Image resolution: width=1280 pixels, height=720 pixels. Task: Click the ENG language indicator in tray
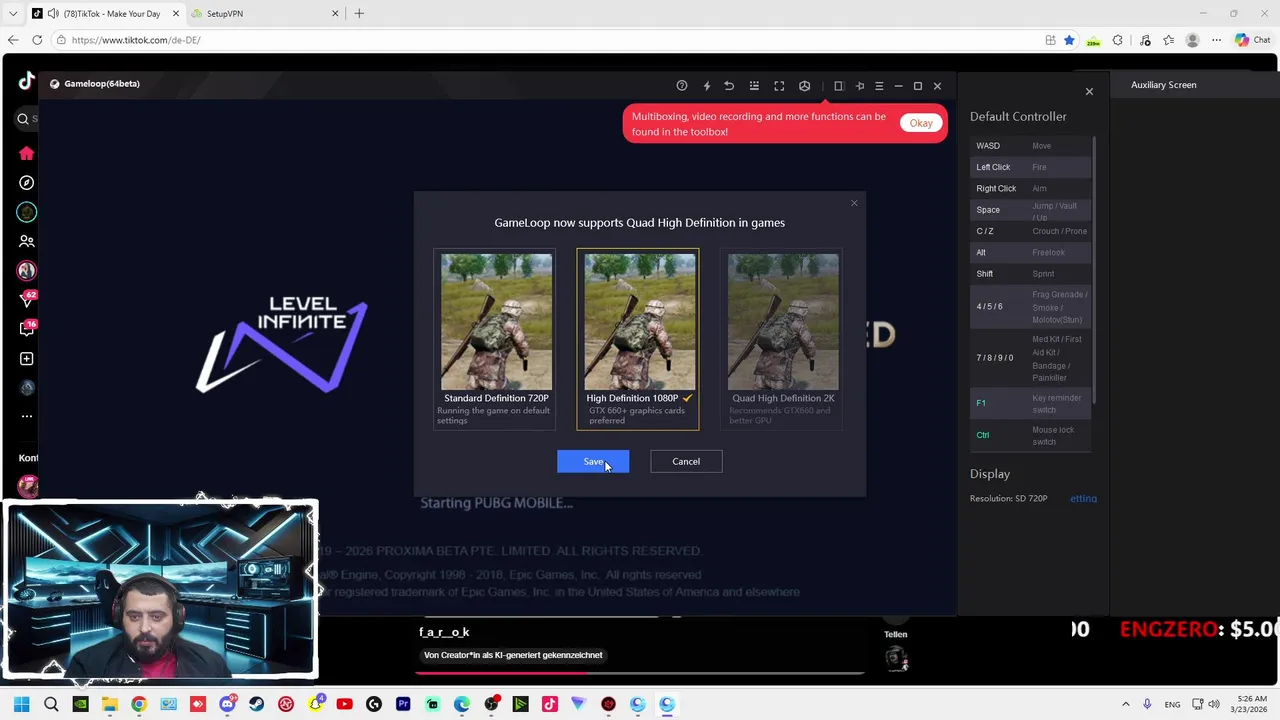pos(1172,705)
